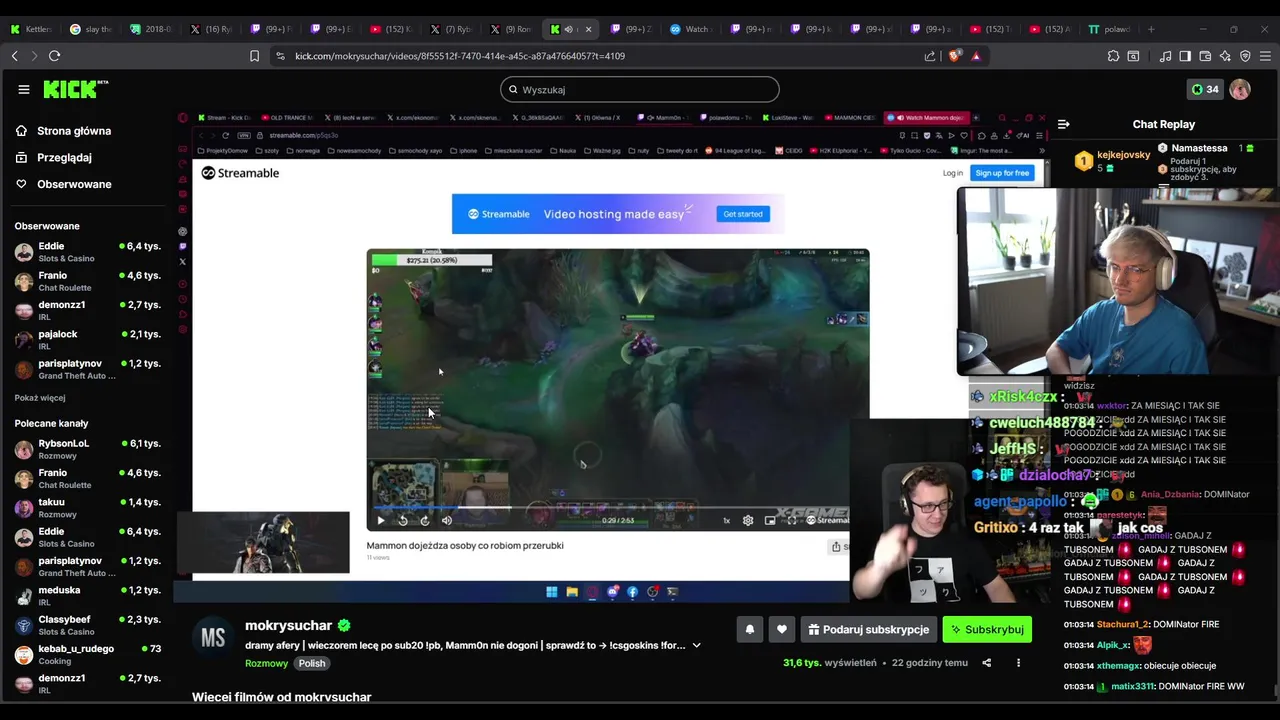The image size is (1280, 720).
Task: Open Streamable player settings gear
Action: coord(748,520)
